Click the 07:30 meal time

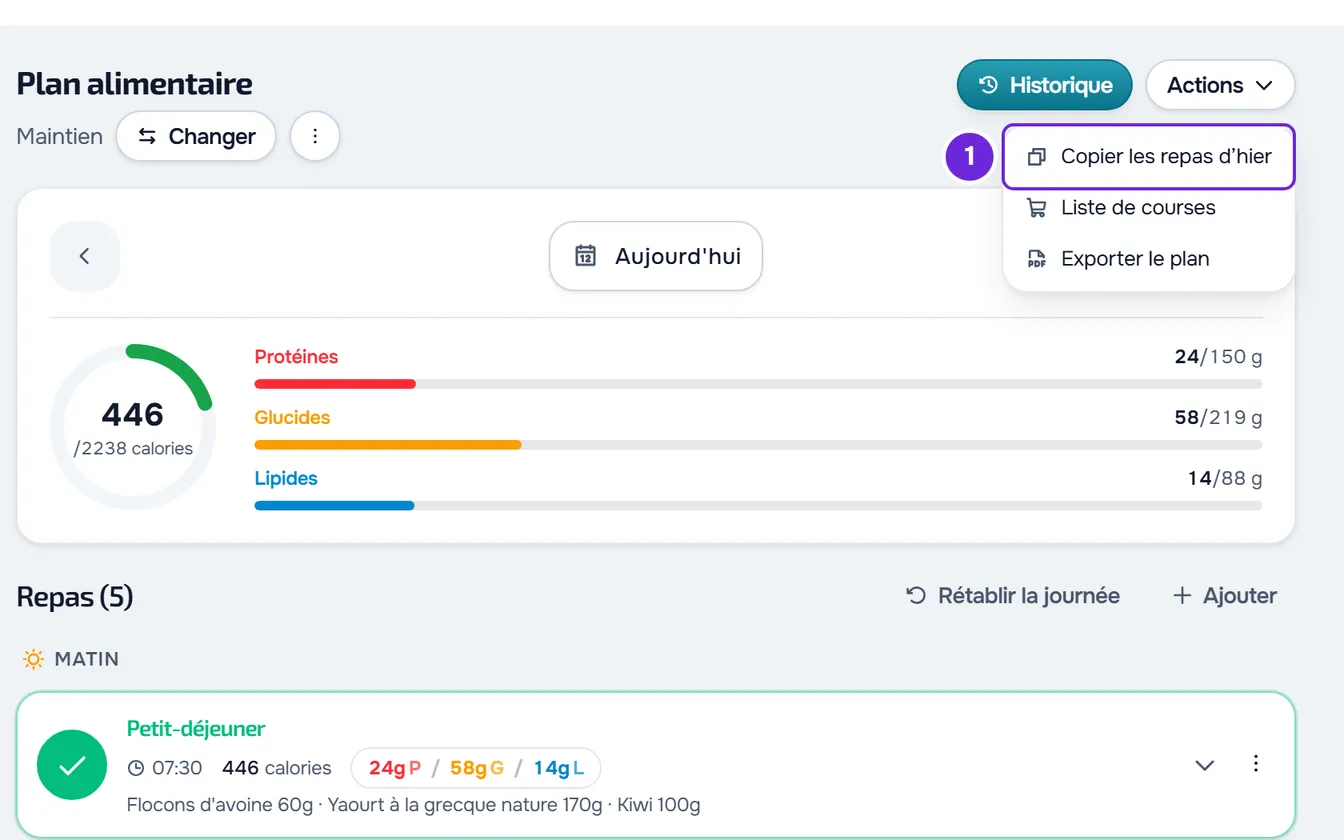[x=166, y=768]
